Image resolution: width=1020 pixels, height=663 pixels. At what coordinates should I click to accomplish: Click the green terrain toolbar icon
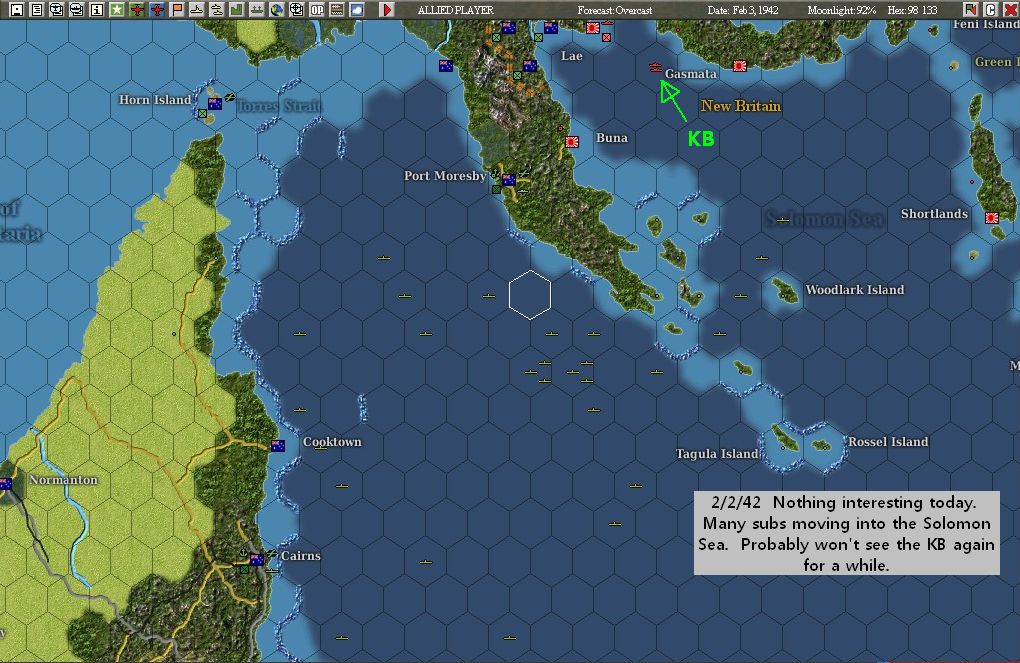[x=237, y=10]
